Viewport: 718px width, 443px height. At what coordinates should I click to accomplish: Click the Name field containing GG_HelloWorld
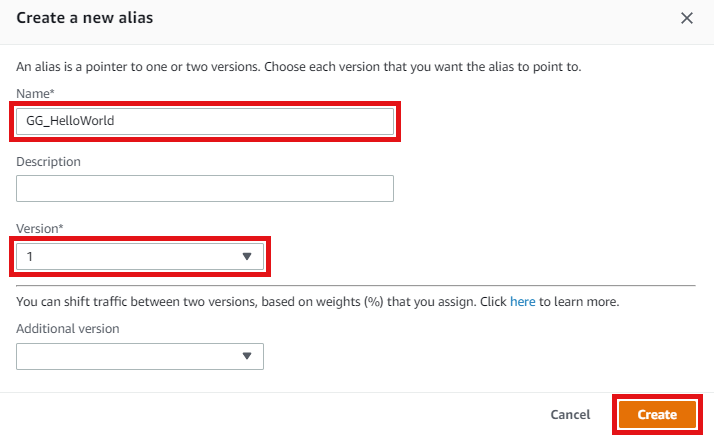[x=205, y=121]
